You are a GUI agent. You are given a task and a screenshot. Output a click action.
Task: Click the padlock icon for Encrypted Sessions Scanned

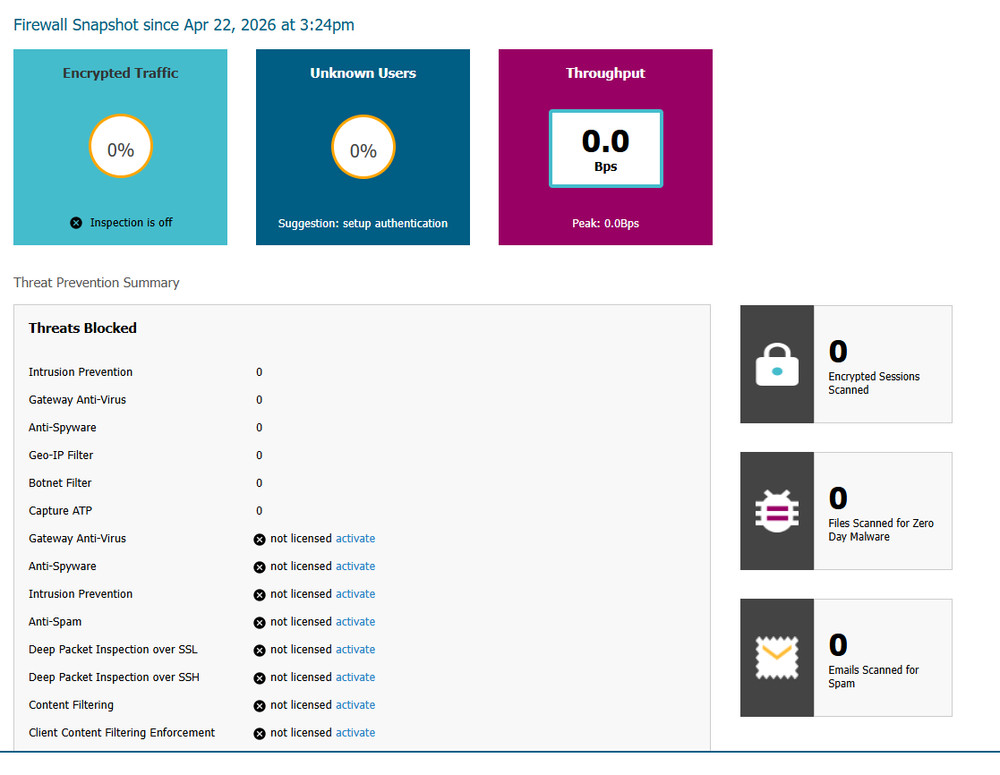(777, 364)
